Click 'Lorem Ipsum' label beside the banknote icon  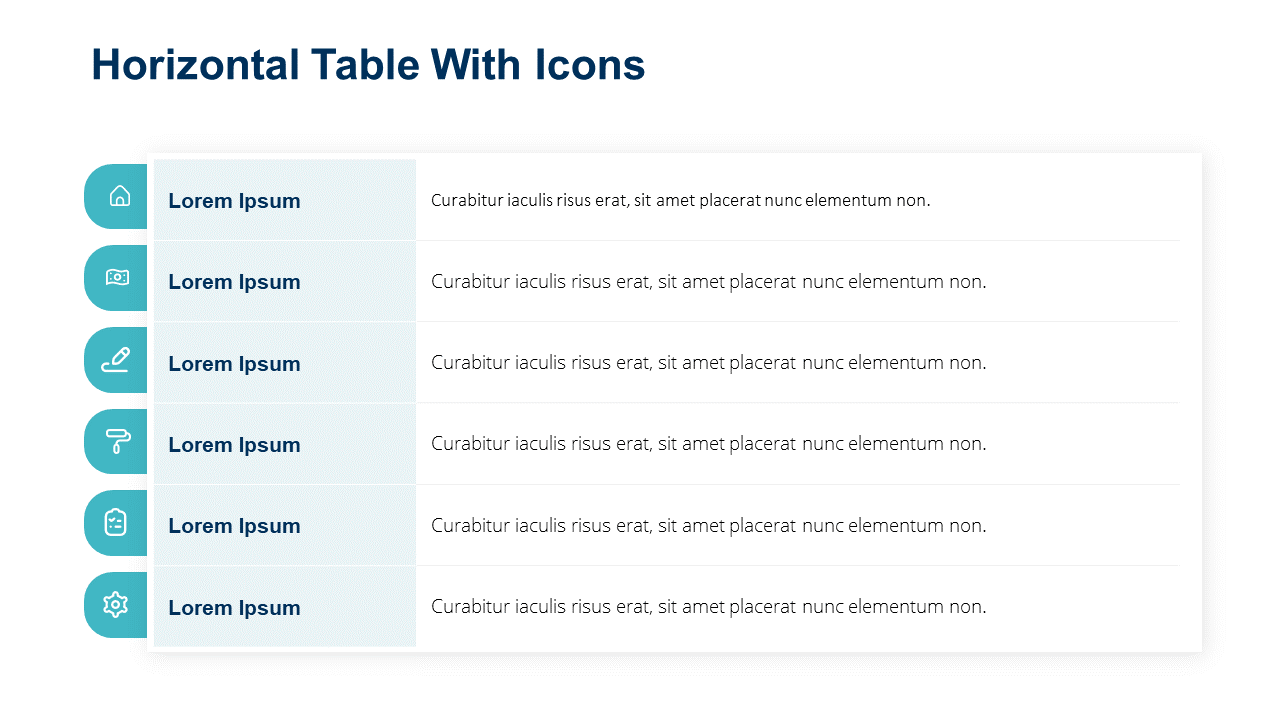(x=234, y=282)
